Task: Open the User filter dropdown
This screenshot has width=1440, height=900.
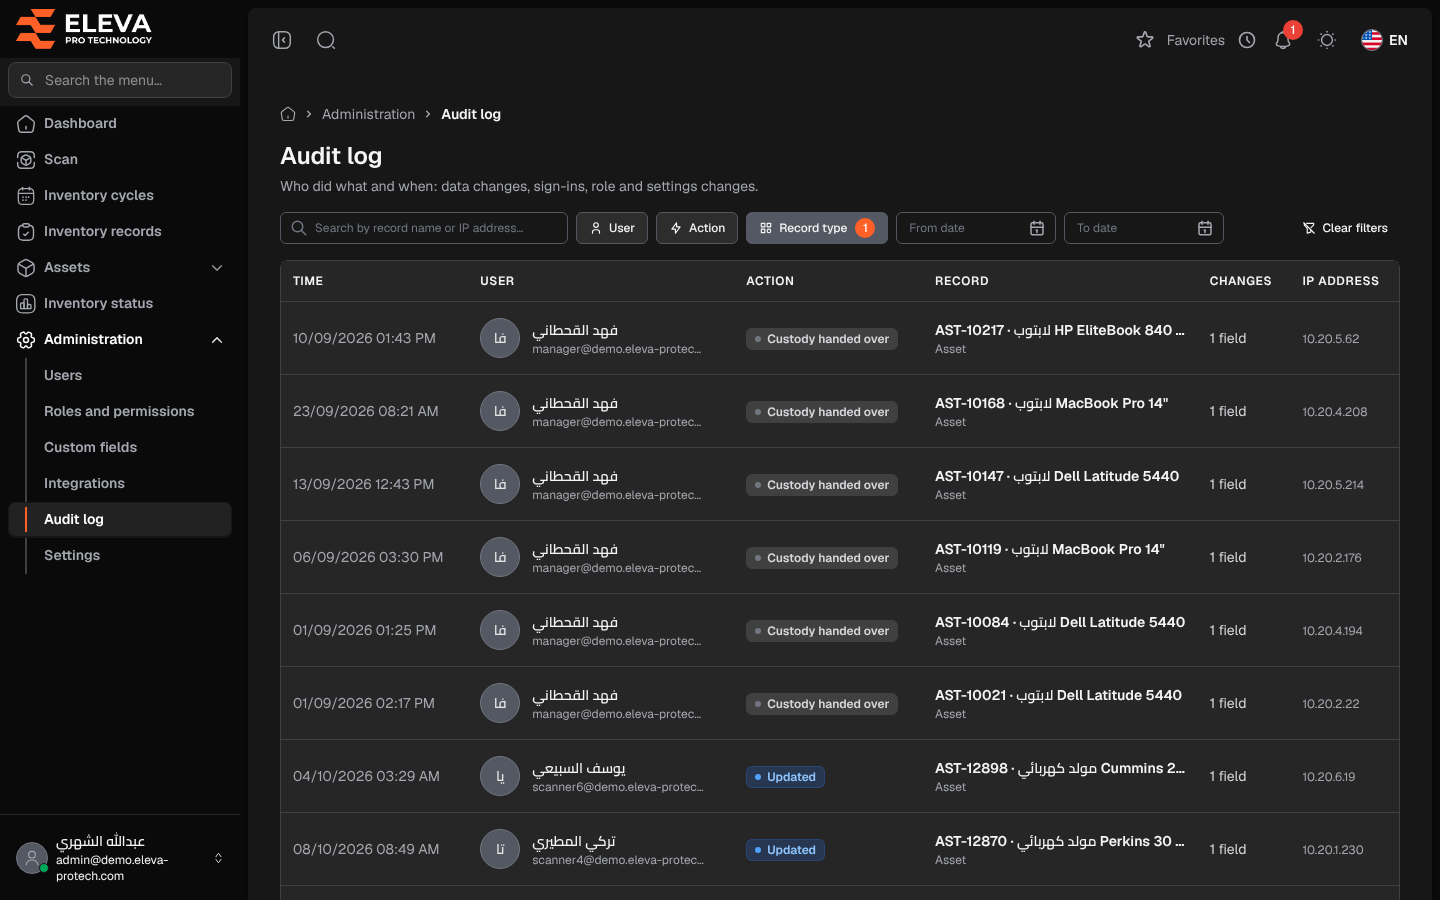Action: point(612,228)
